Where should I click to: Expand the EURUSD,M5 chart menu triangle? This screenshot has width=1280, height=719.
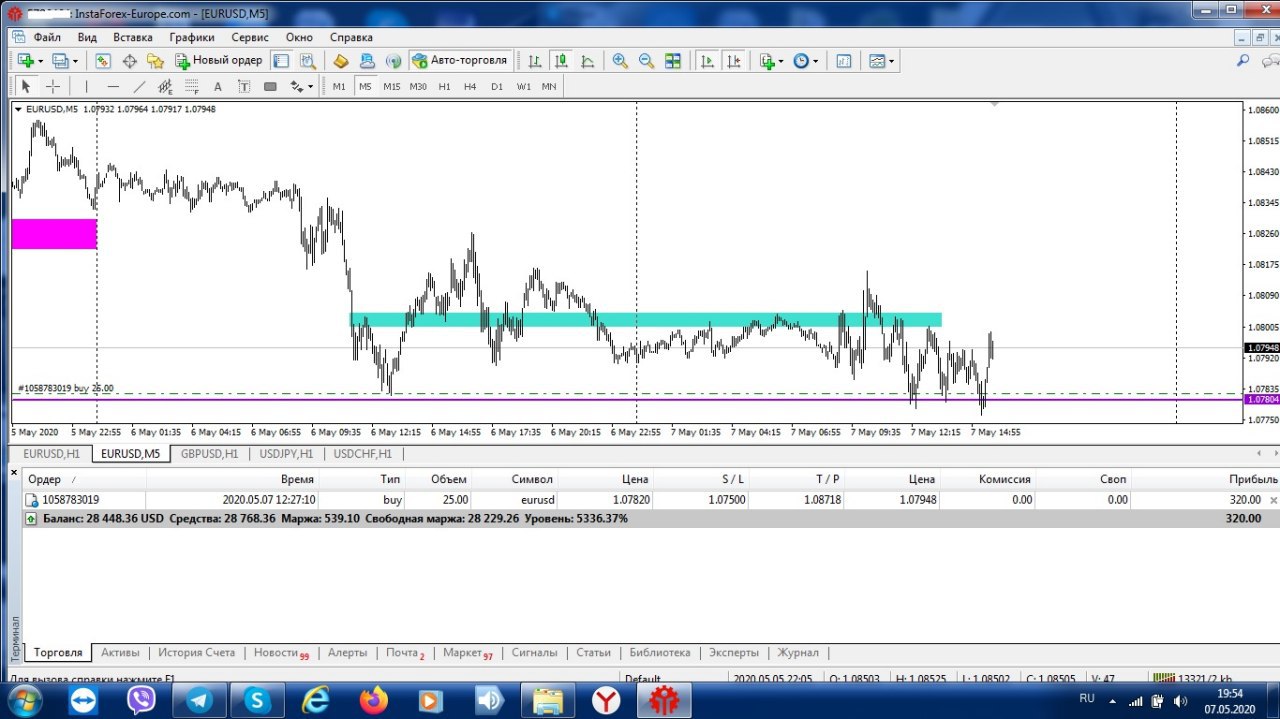coord(18,109)
